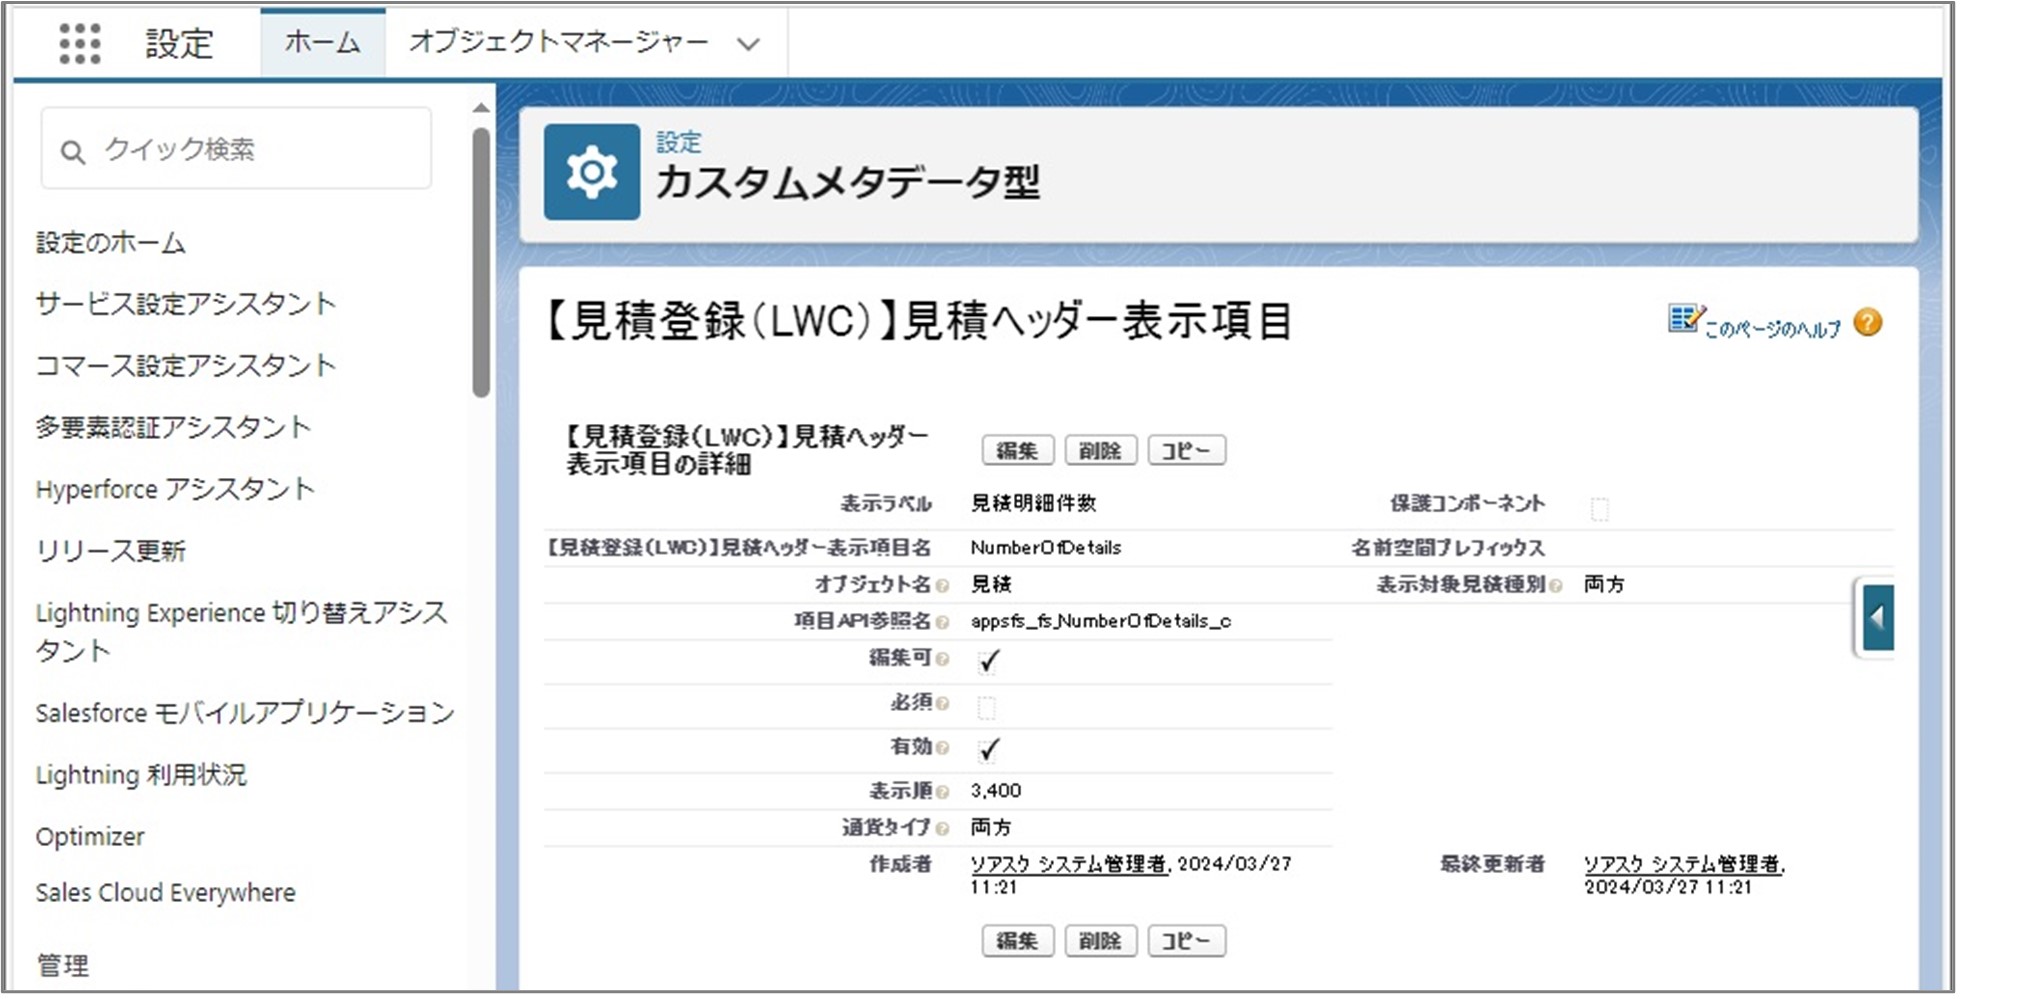This screenshot has height=999, width=2027.
Task: Click the top 編集 button
Action: click(1017, 451)
